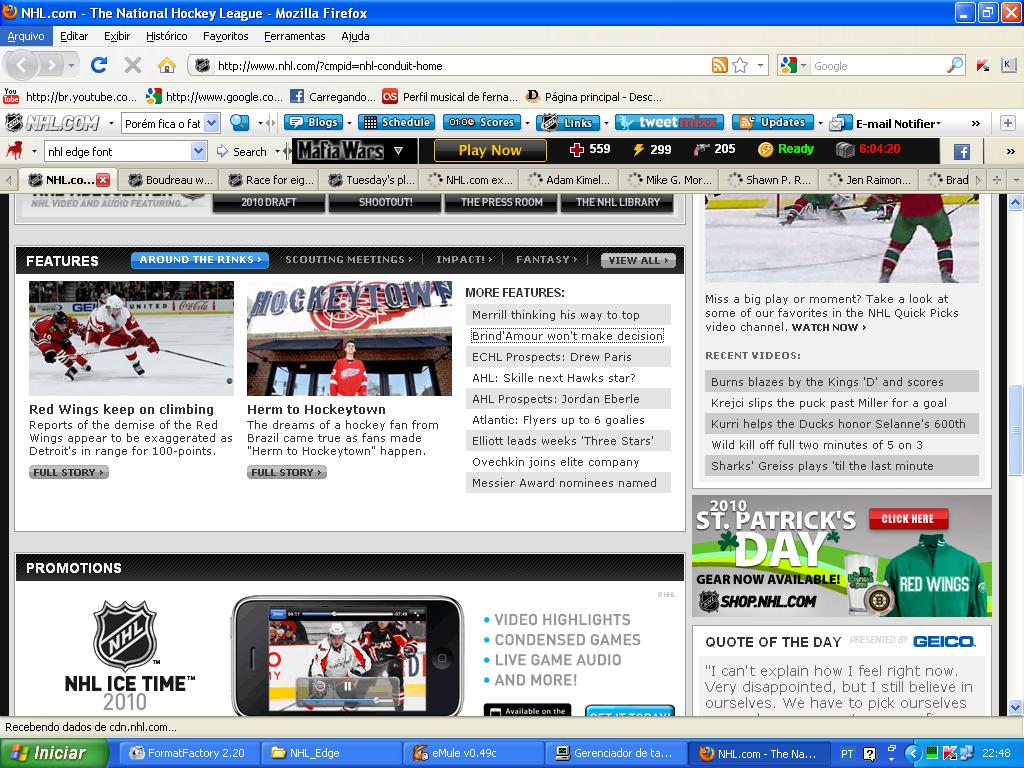
Task: Click the Play Now button
Action: 490,150
